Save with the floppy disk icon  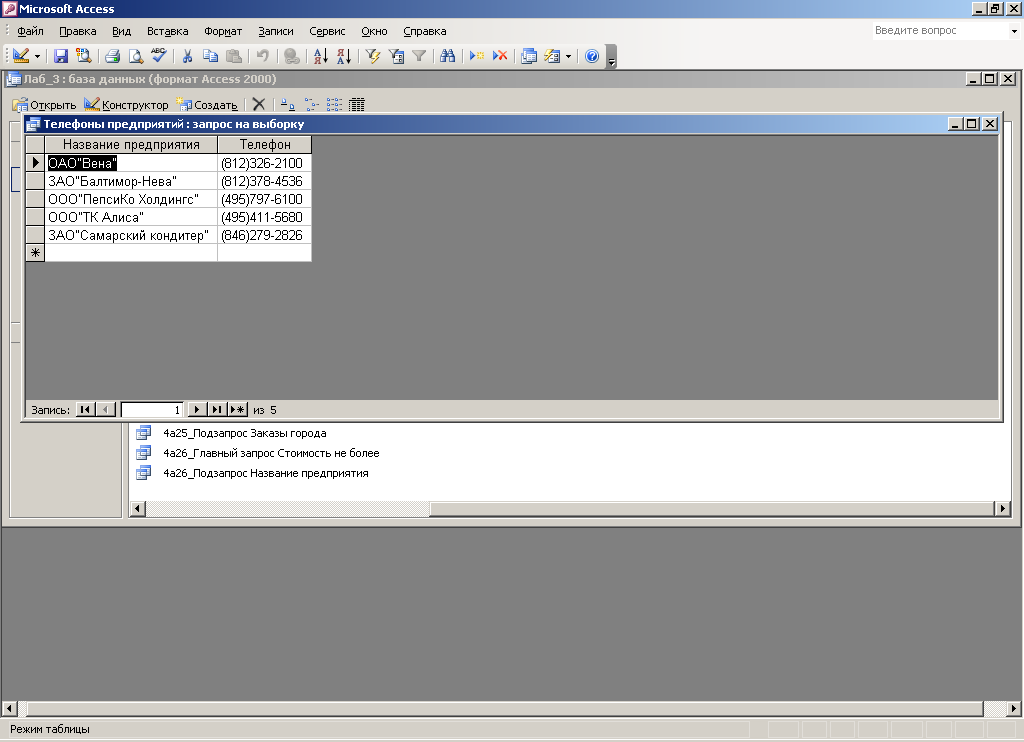[61, 56]
